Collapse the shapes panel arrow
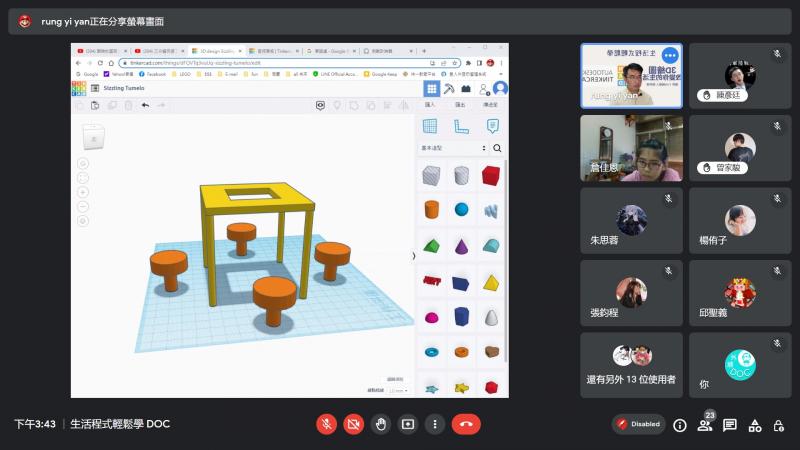Viewport: 800px width, 450px height. tap(413, 256)
